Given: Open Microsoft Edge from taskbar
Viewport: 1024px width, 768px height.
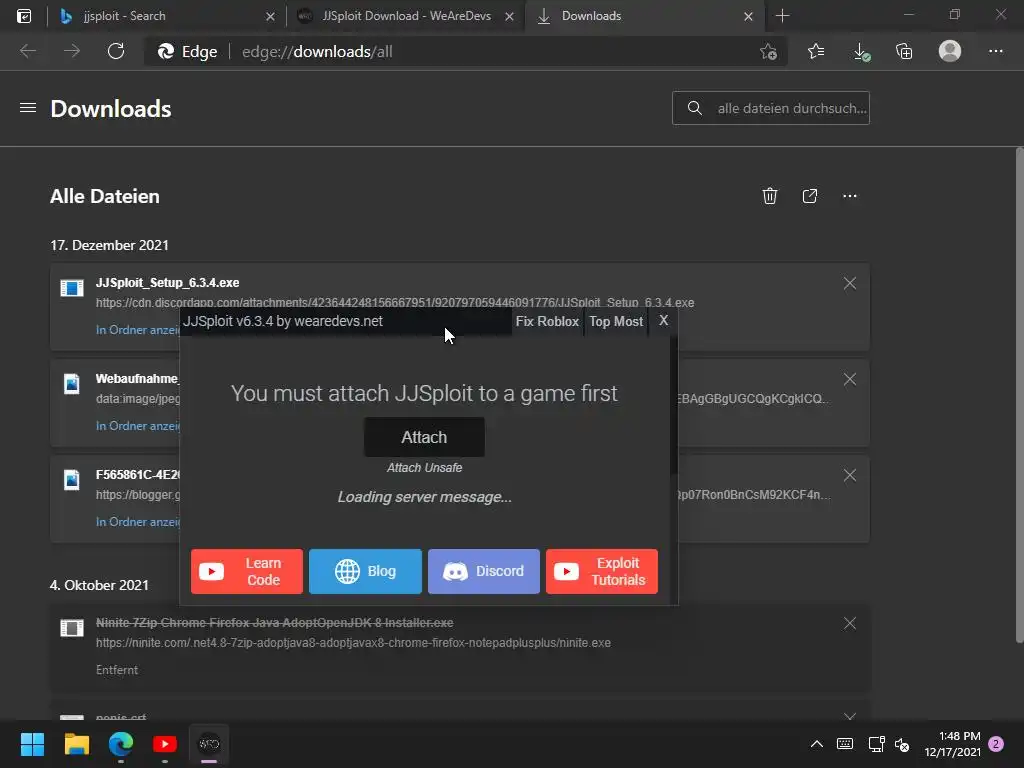Looking at the screenshot, I should pyautogui.click(x=121, y=744).
